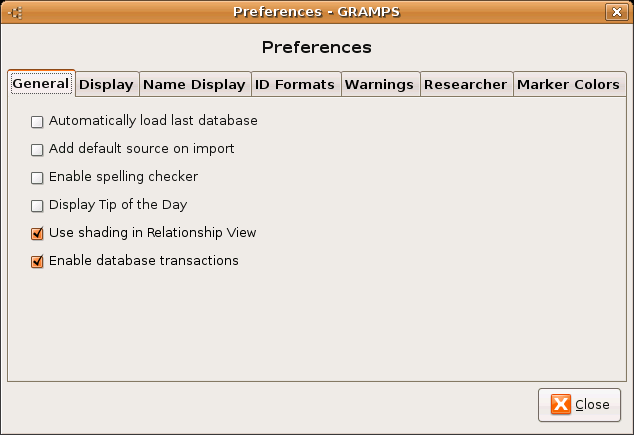Check Add default source on import

click(38, 149)
